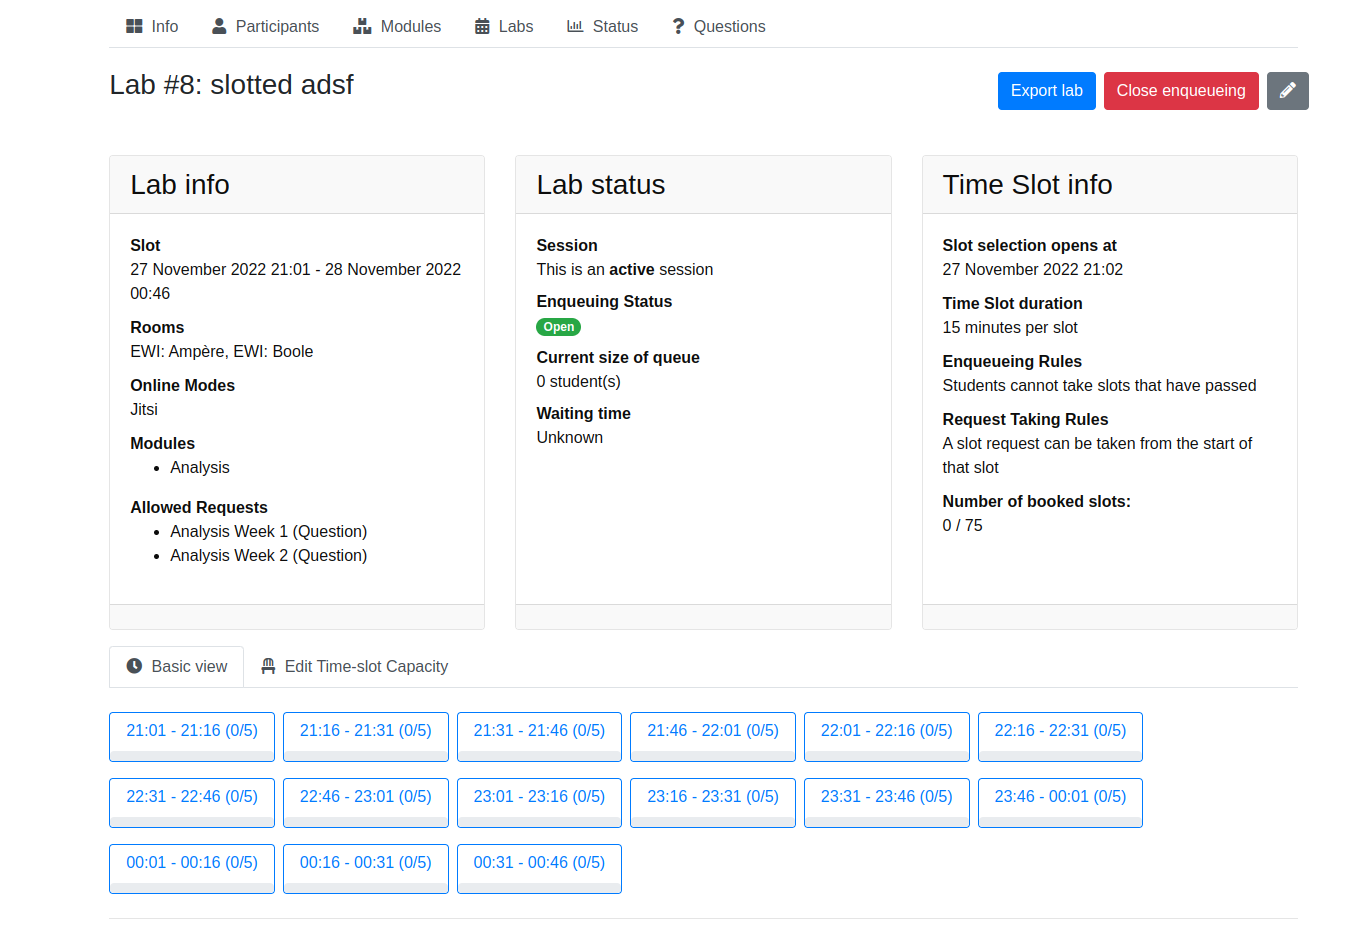Click the clock icon in Basic view tab
Viewport: 1372px width, 926px height.
134,666
